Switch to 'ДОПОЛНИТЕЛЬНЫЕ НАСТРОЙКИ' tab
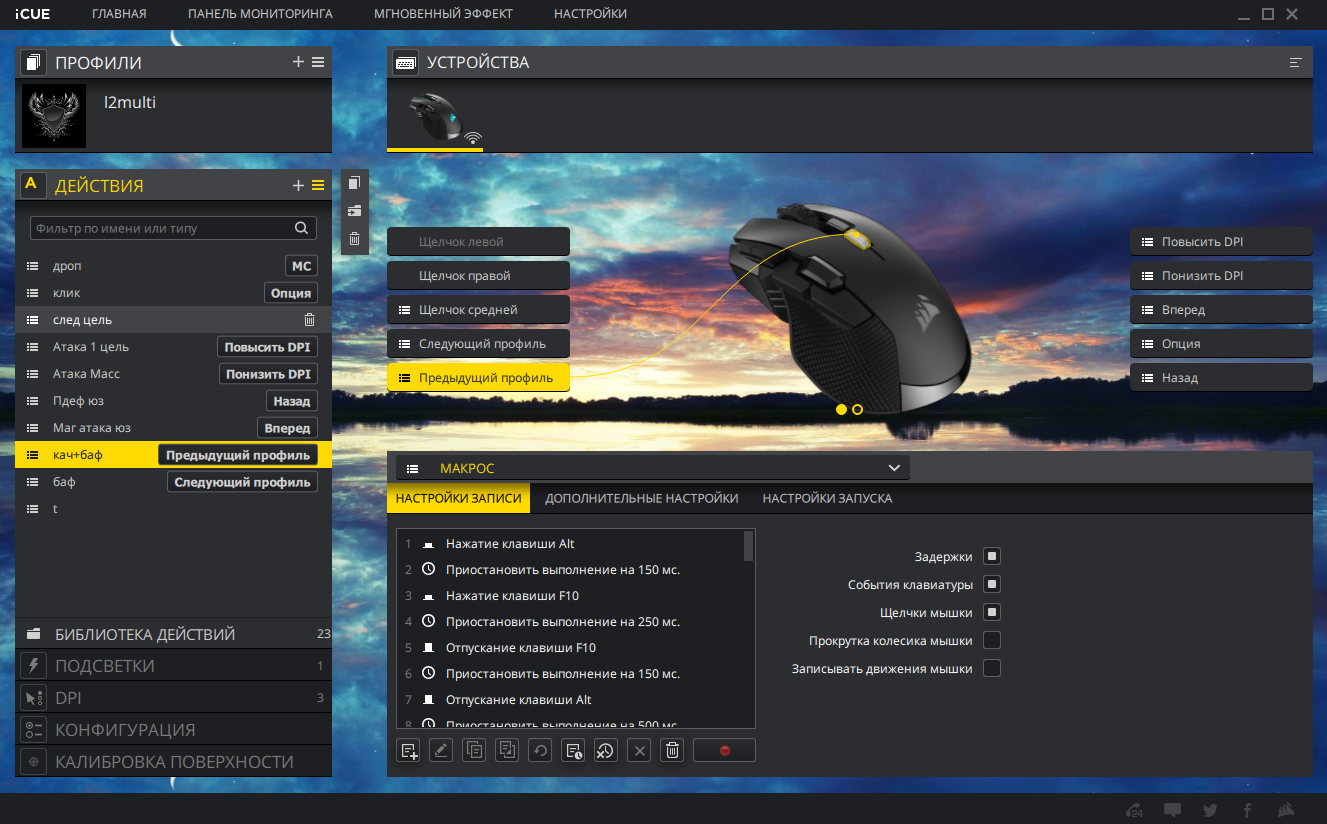 pyautogui.click(x=642, y=498)
